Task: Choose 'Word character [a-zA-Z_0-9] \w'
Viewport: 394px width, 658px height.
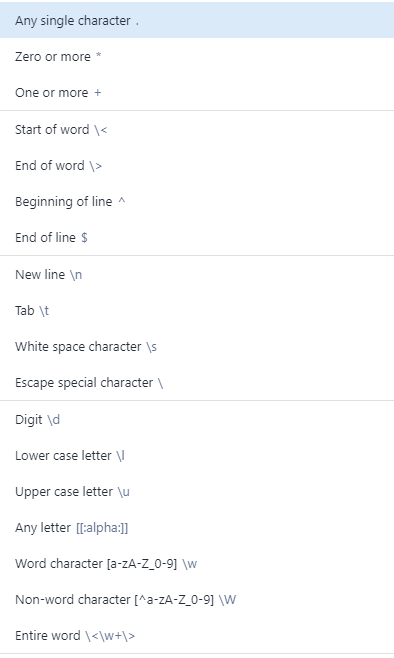Action: pos(197,564)
